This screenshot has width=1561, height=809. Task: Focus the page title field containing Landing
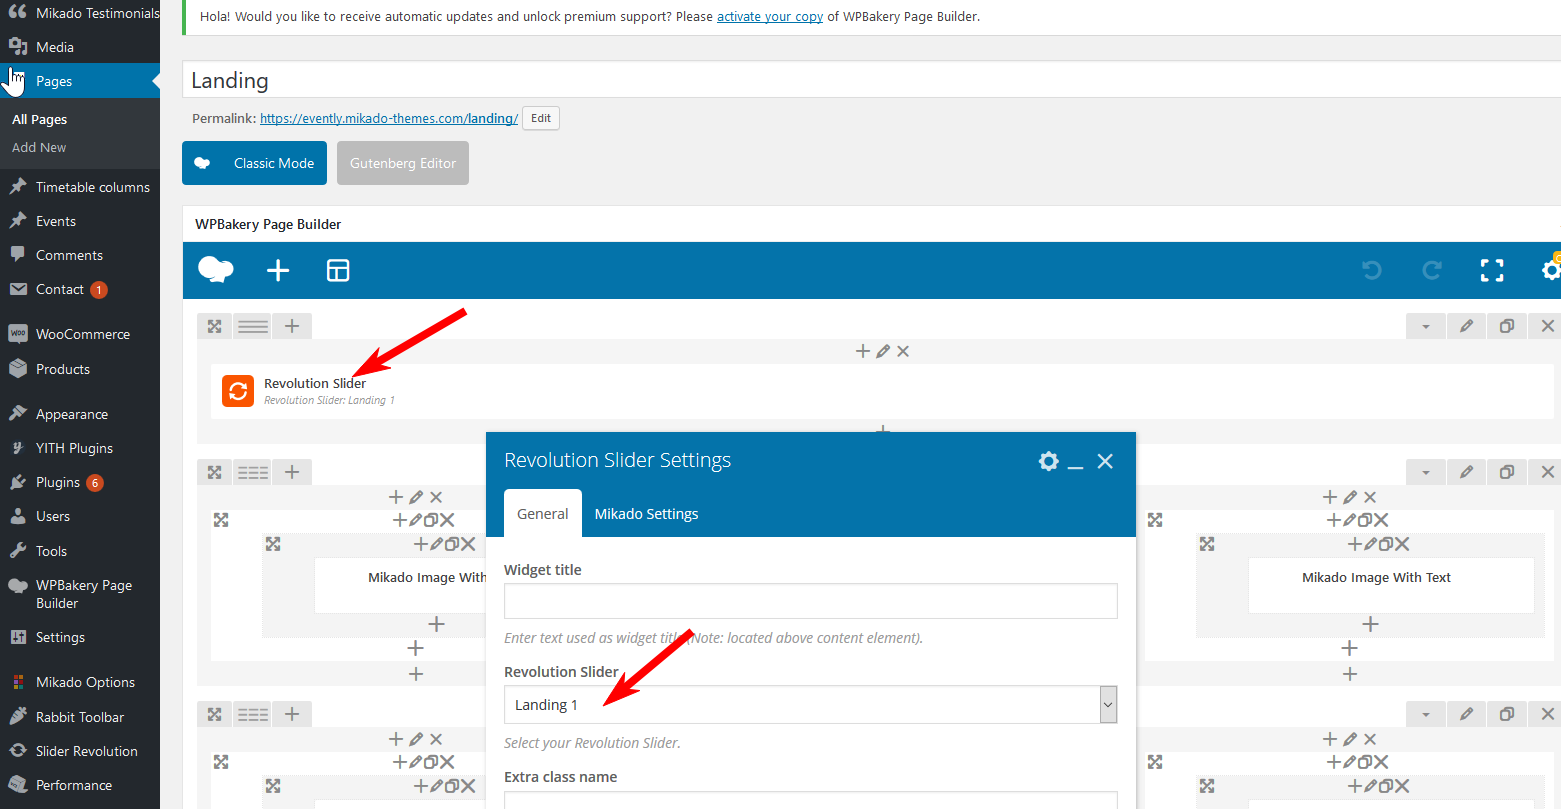tap(871, 80)
